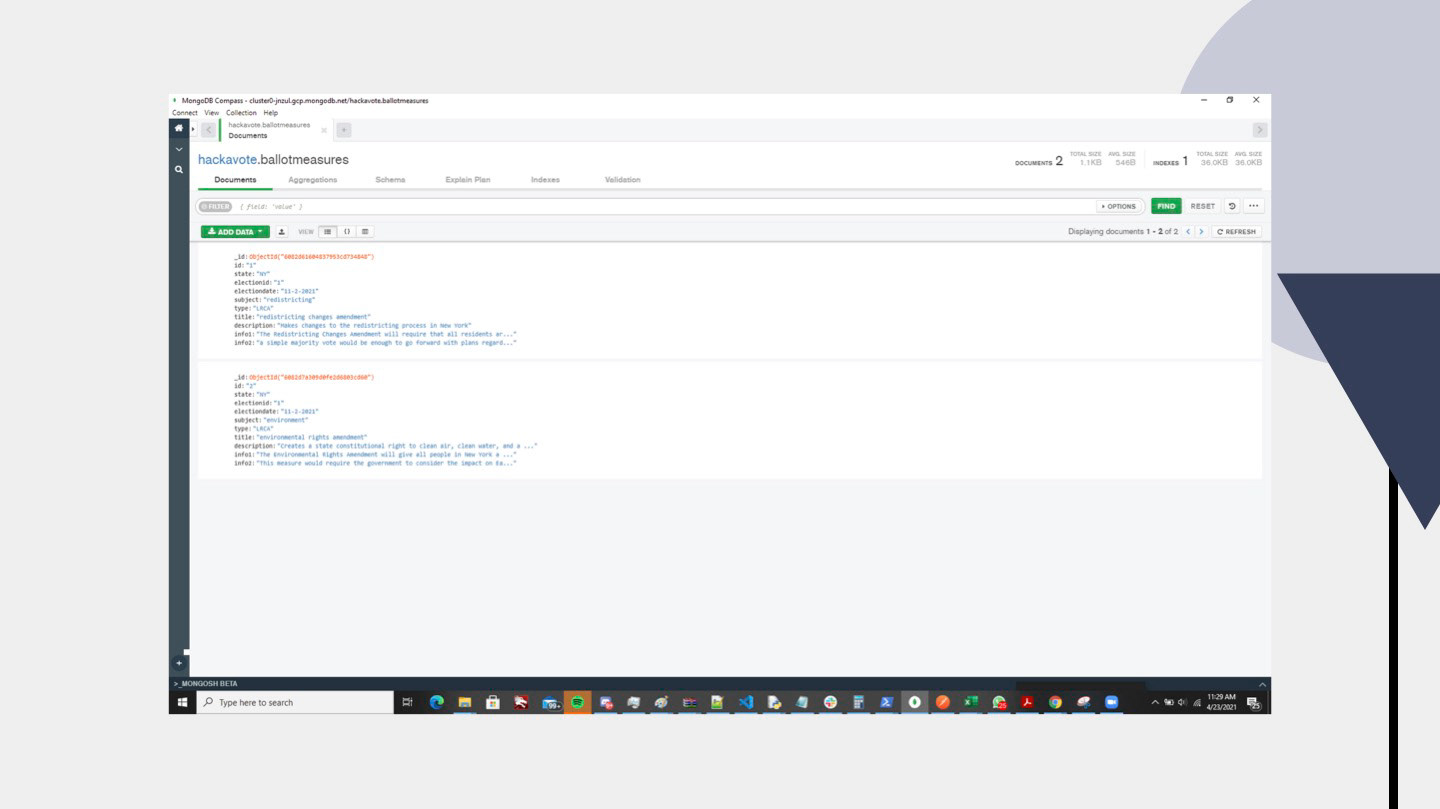Open the Help menu
1440x809 pixels.
click(271, 113)
